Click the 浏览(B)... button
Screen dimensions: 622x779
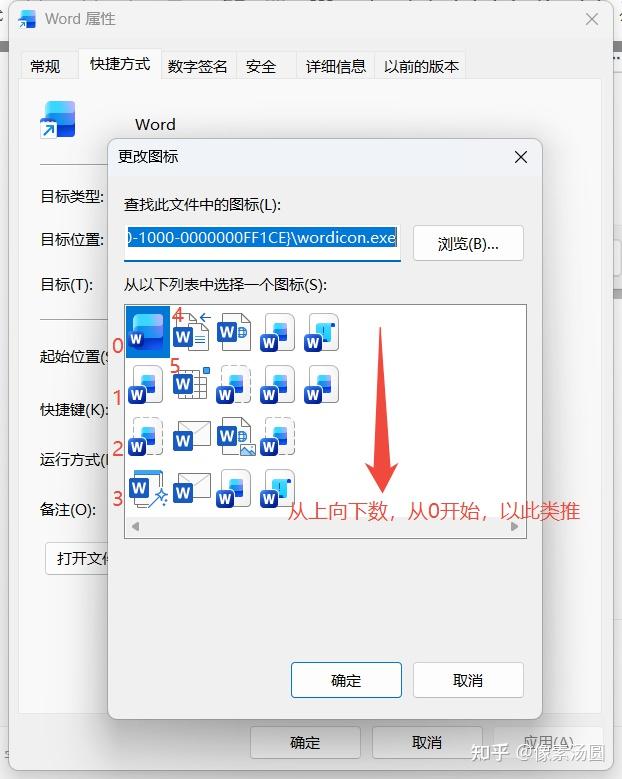click(468, 243)
